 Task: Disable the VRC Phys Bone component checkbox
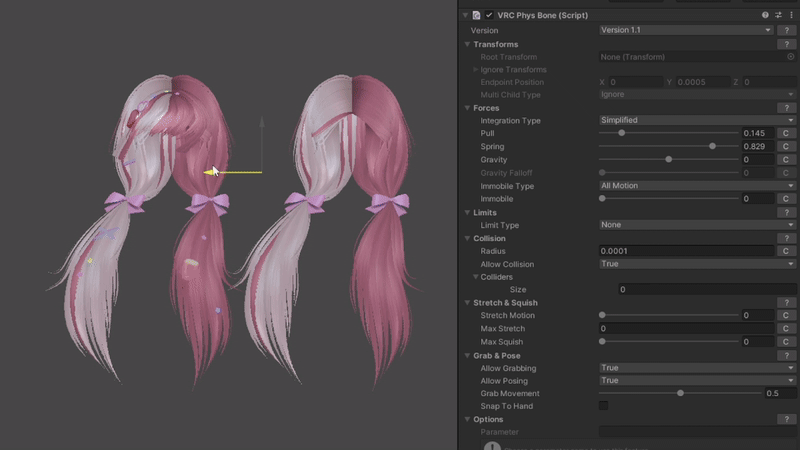pos(489,16)
